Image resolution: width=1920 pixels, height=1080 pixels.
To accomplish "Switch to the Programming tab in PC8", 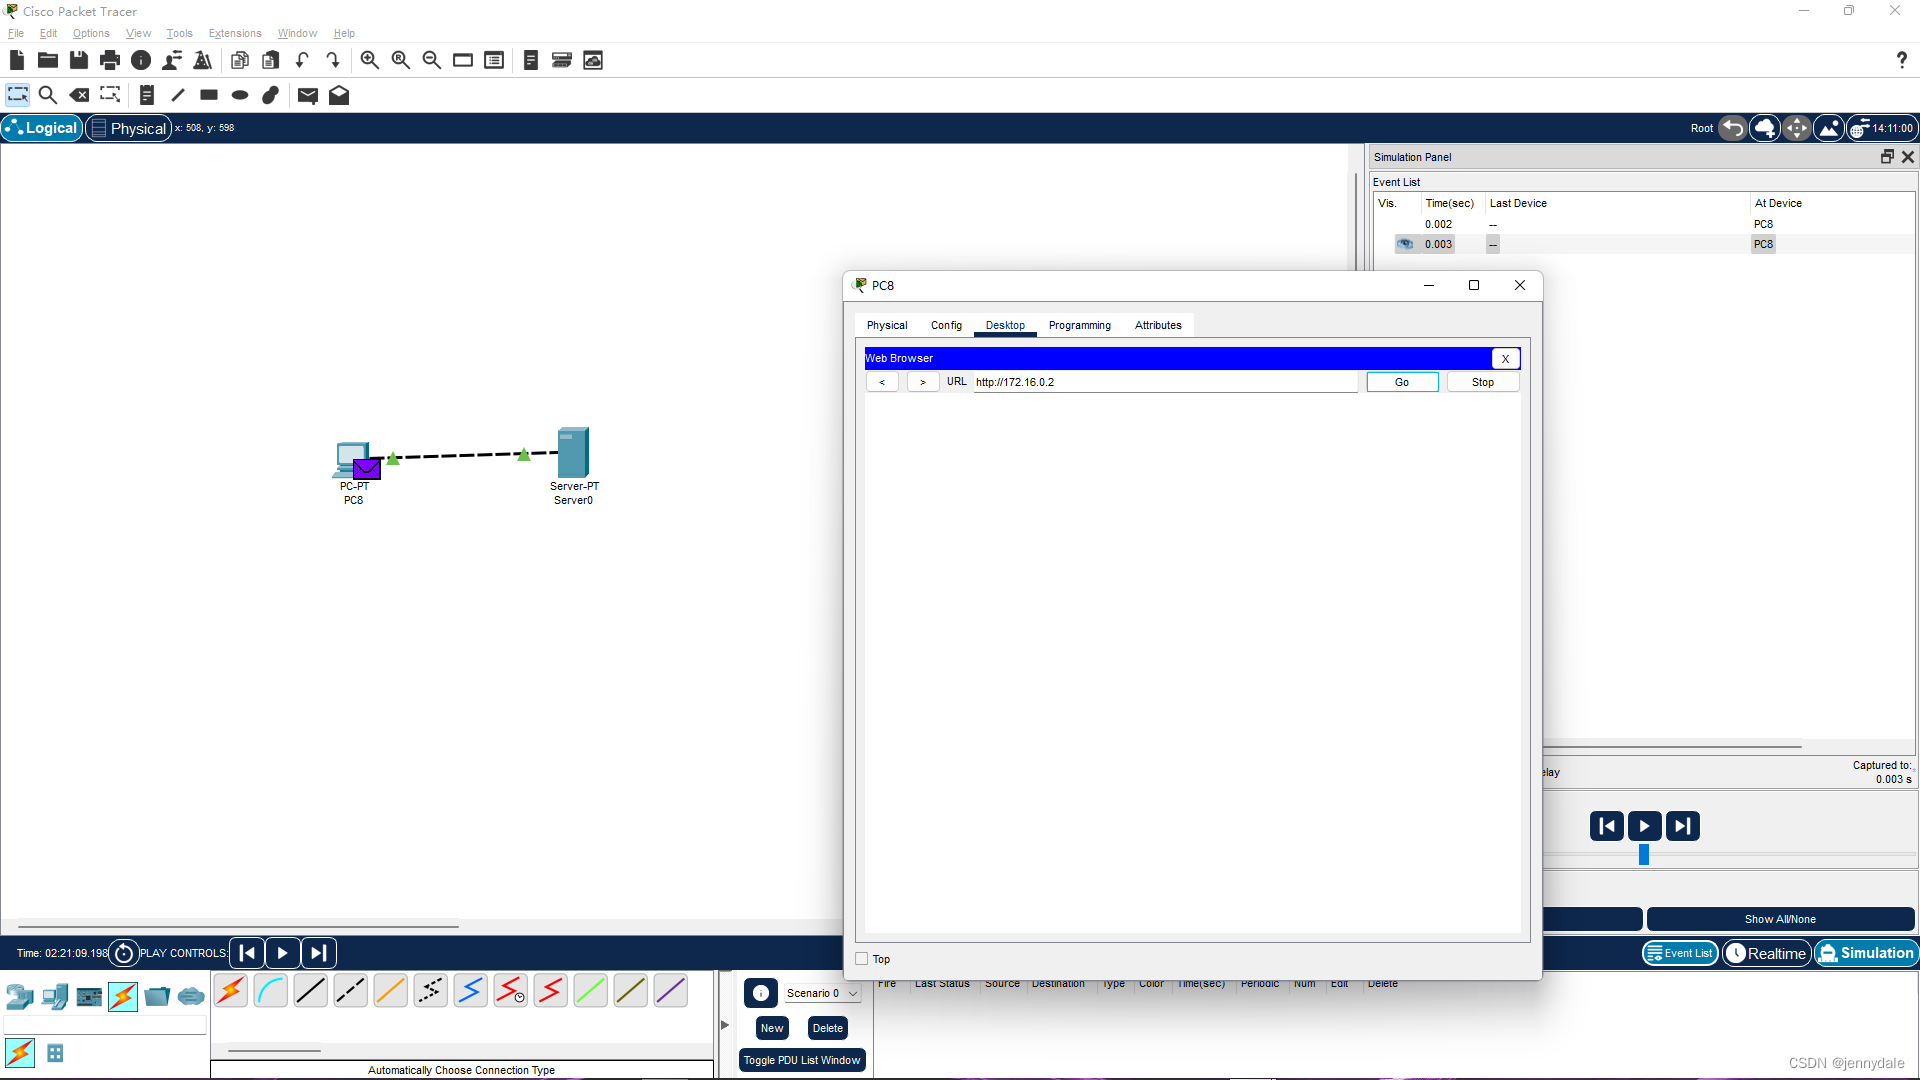I will point(1079,325).
